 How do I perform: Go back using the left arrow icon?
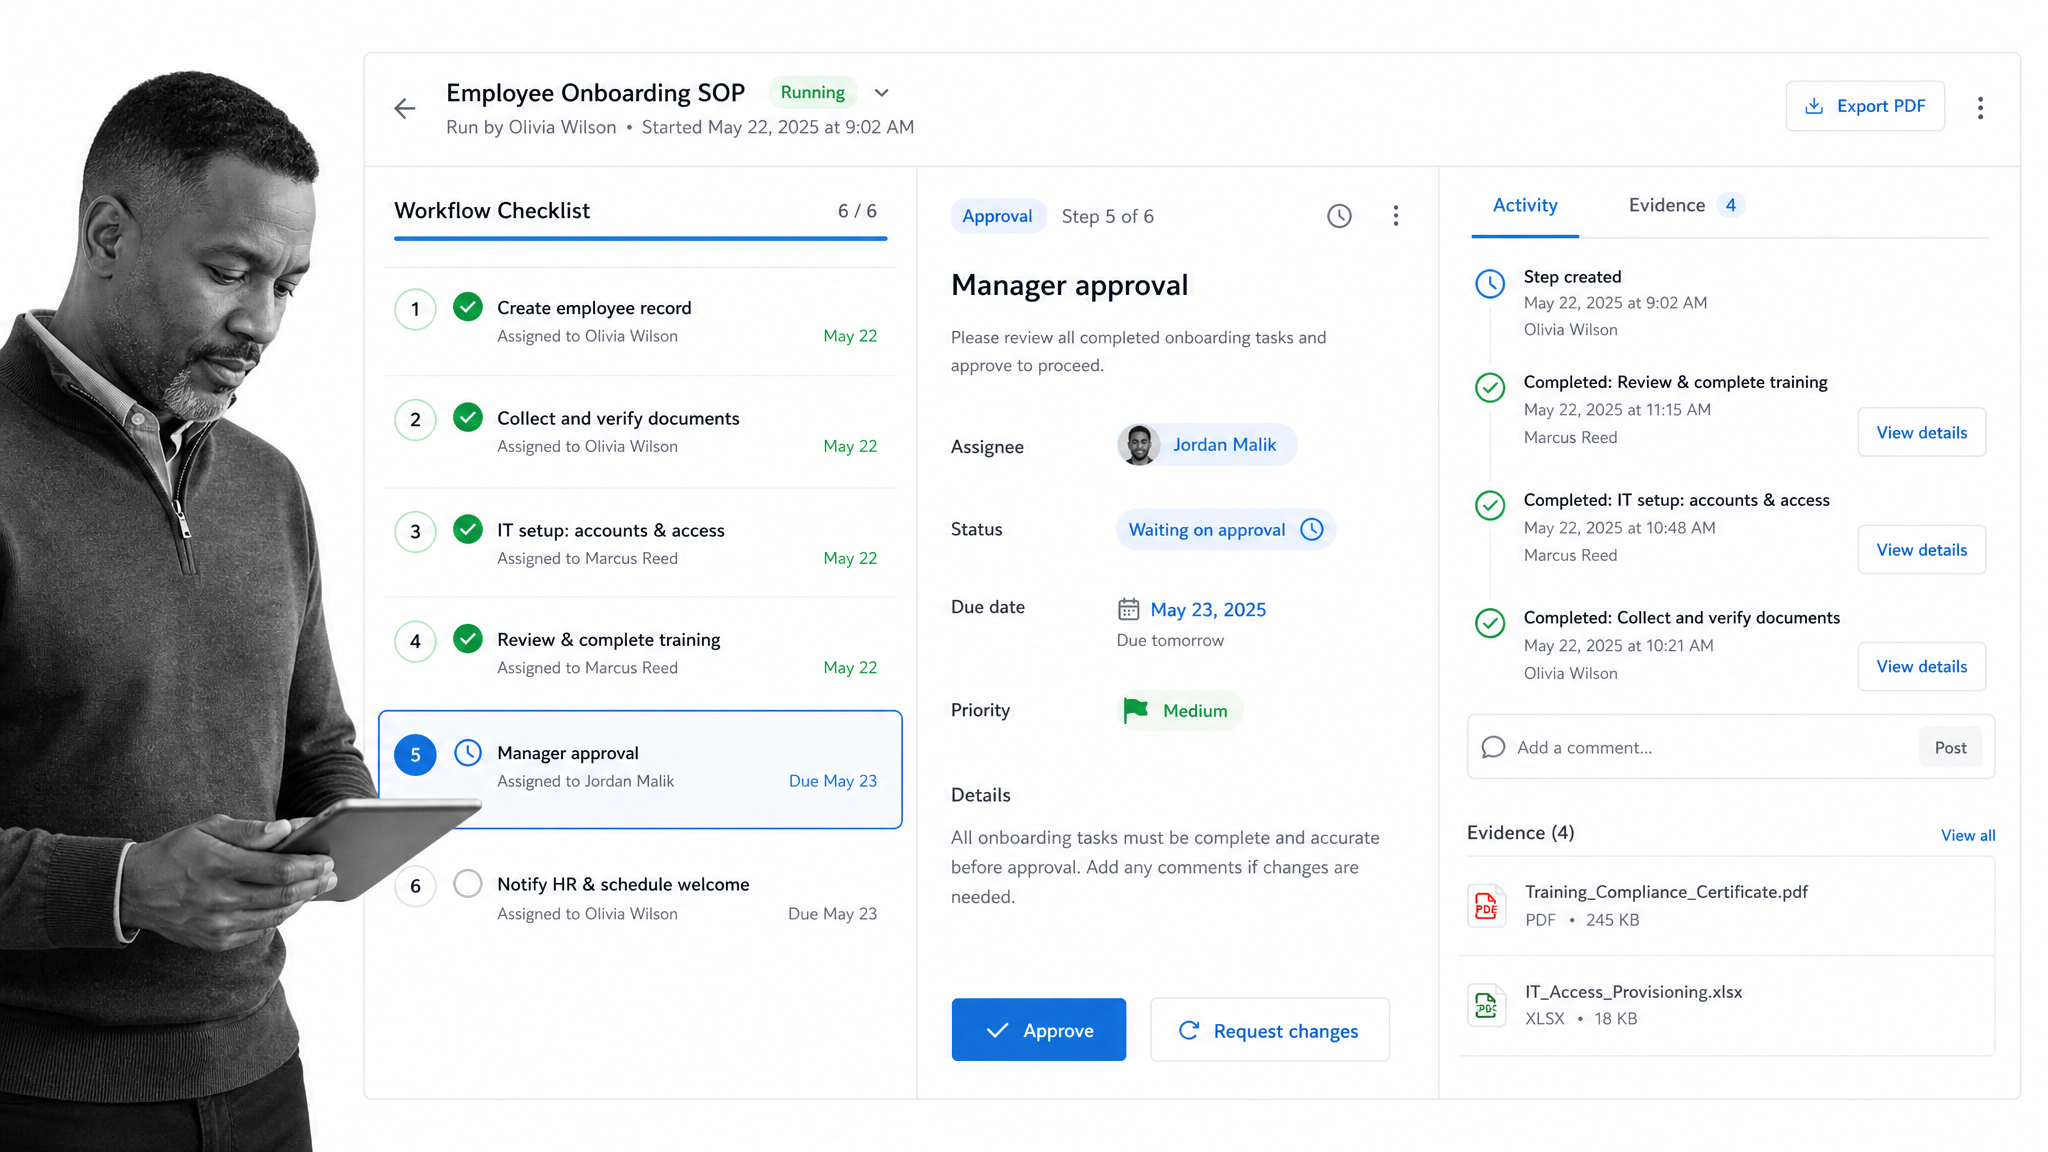tap(405, 108)
